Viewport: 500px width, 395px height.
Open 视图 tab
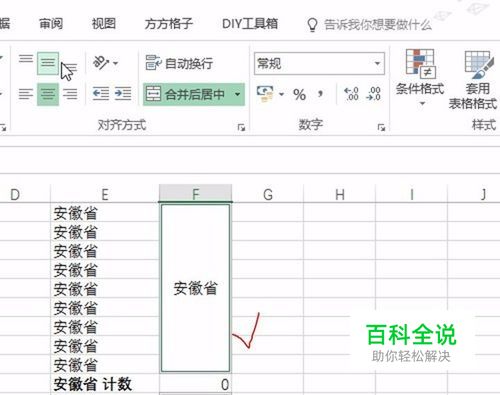(104, 24)
